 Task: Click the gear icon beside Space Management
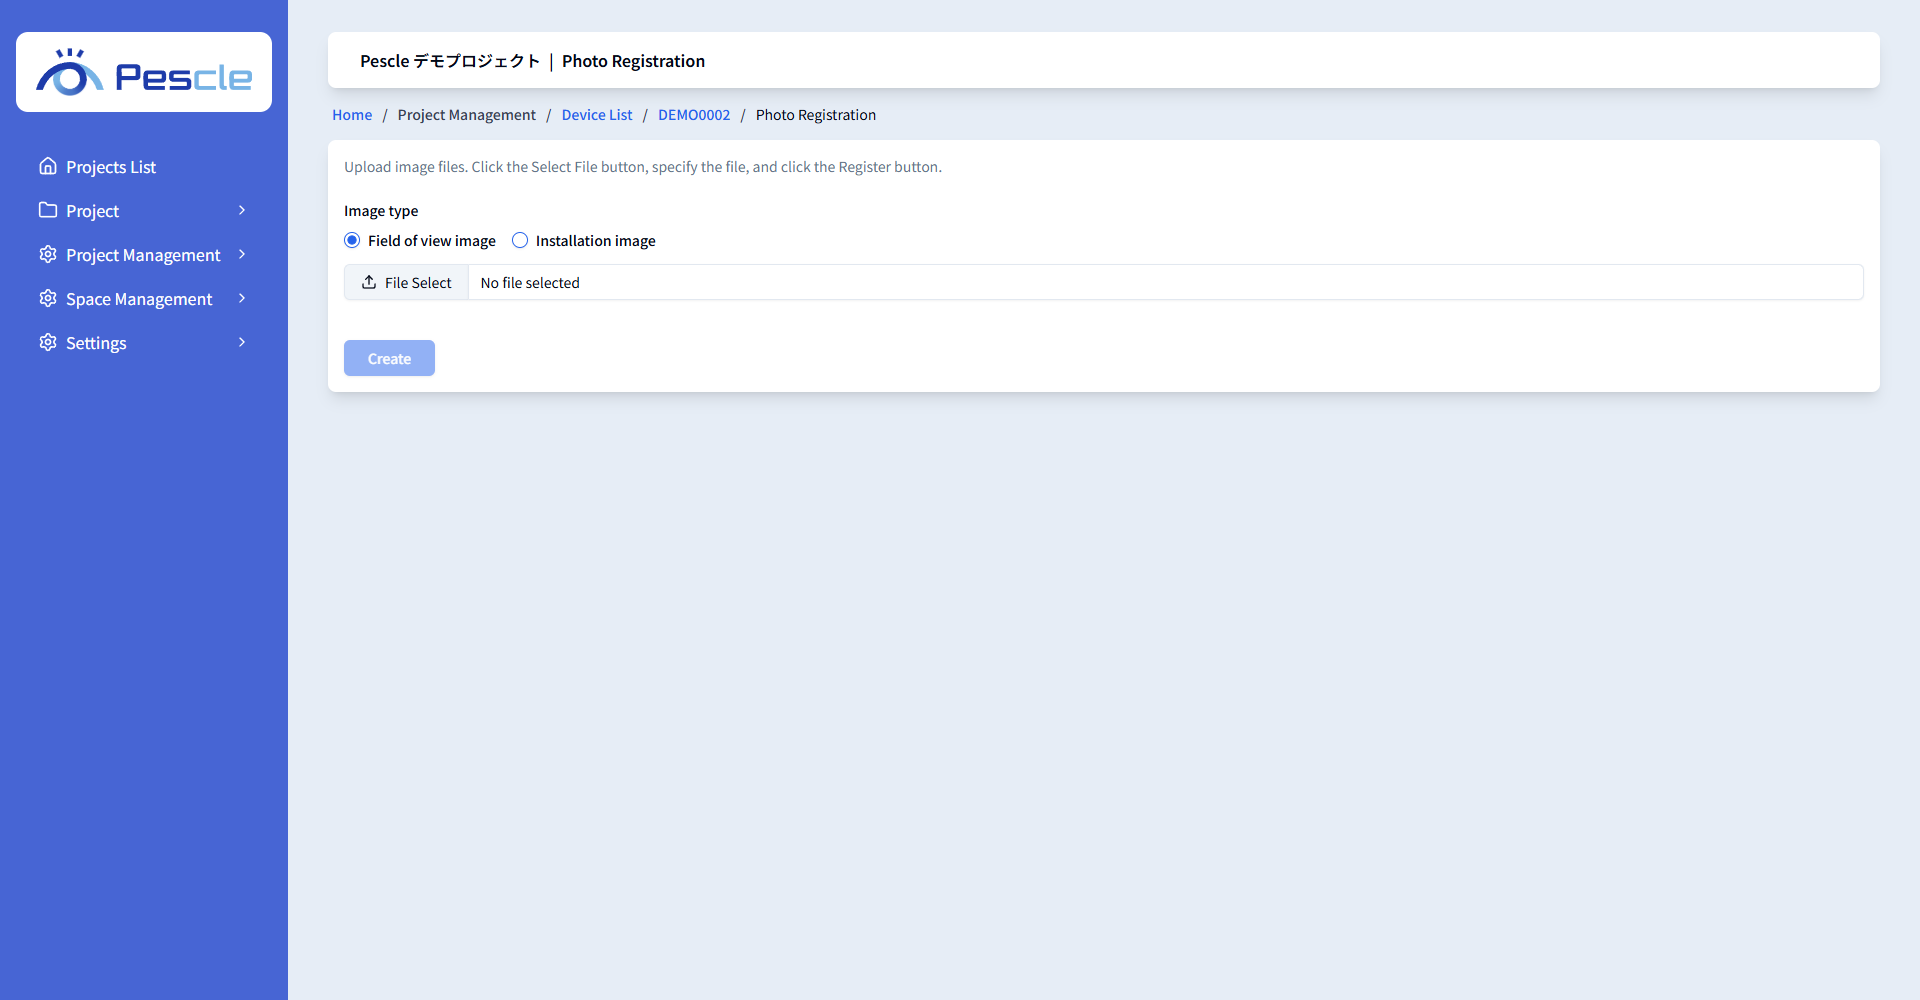48,298
